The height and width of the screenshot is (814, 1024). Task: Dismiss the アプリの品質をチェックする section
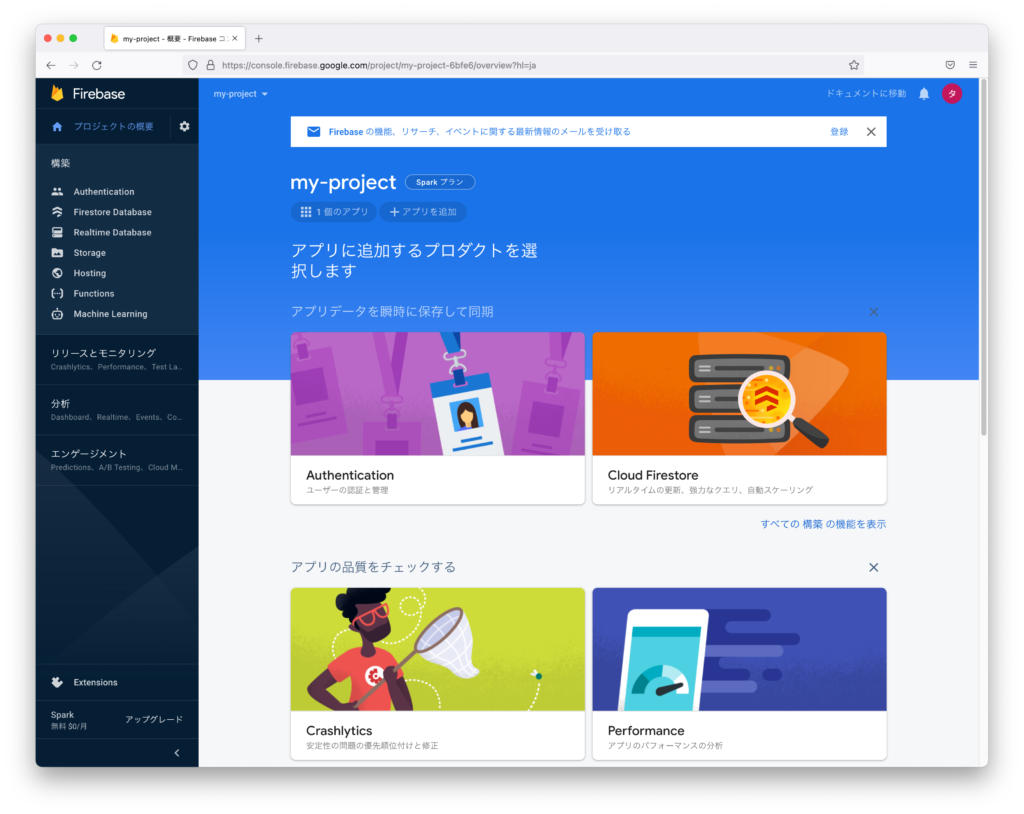click(x=873, y=567)
